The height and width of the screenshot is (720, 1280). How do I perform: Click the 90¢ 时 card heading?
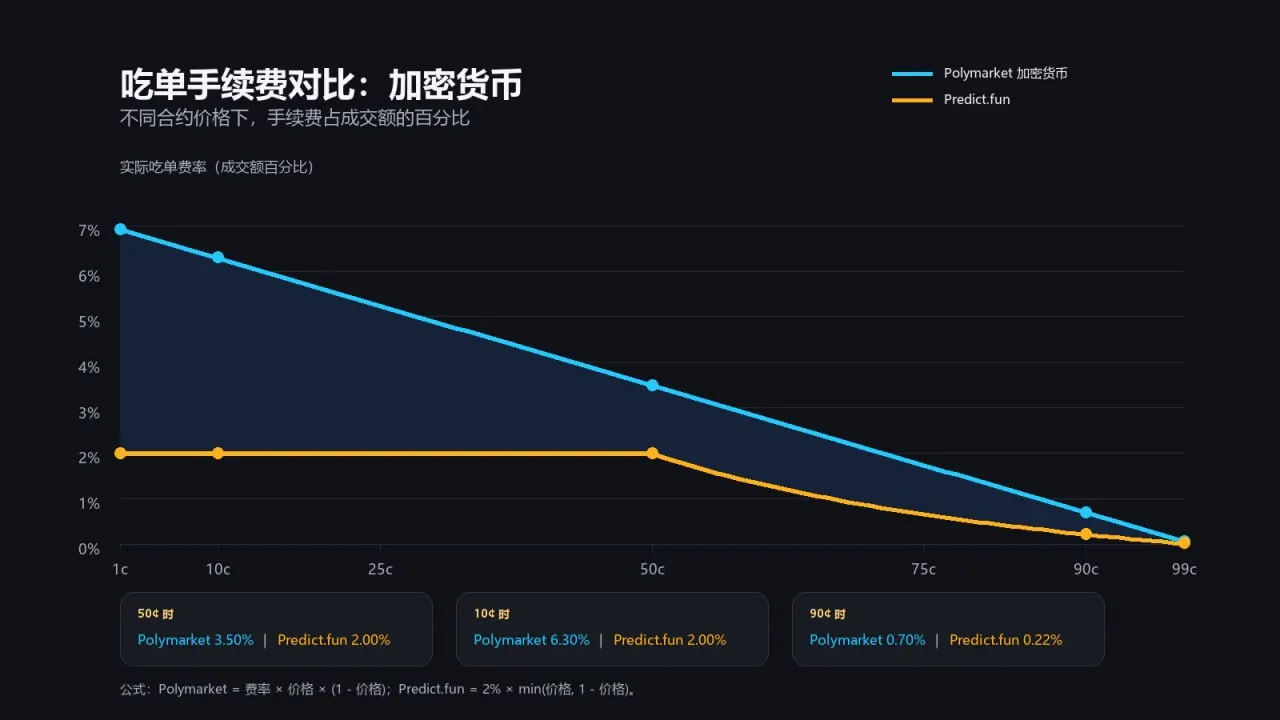[x=828, y=614]
